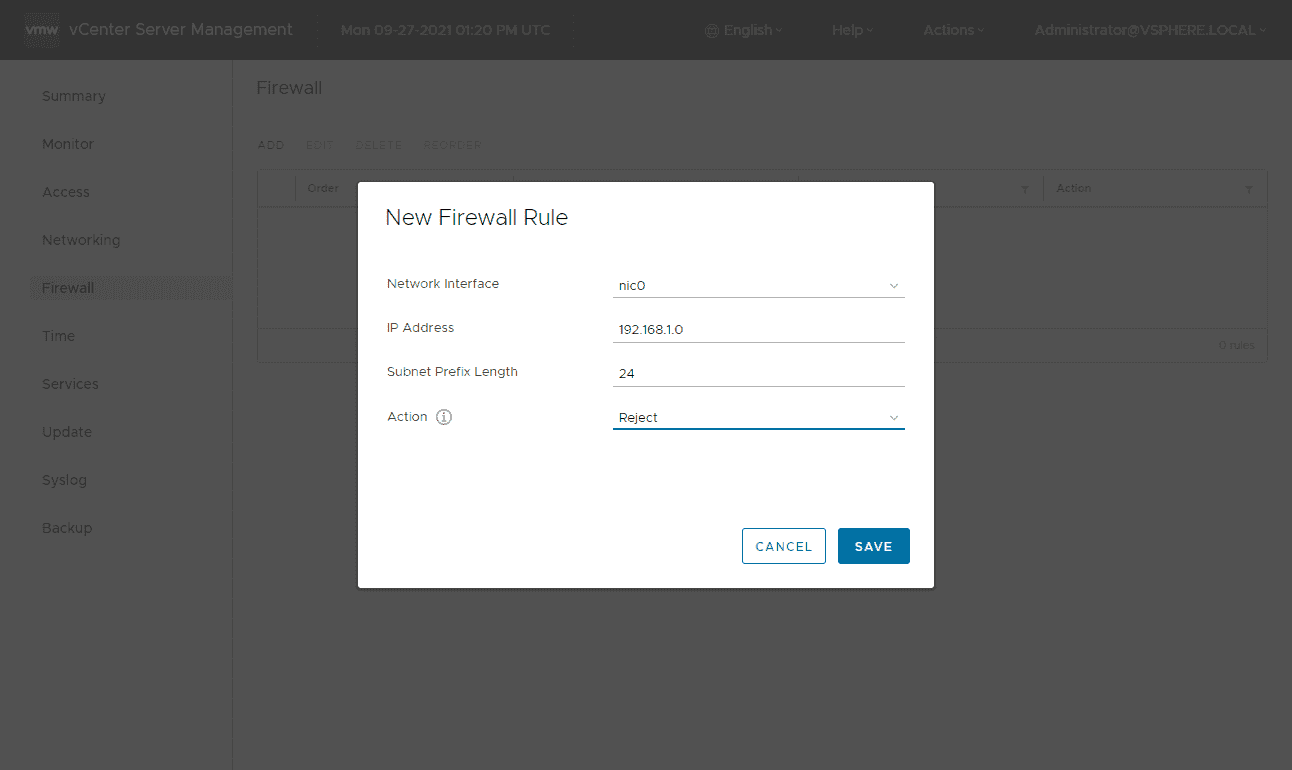Click ADD above the firewall table
1292x770 pixels.
coord(271,145)
